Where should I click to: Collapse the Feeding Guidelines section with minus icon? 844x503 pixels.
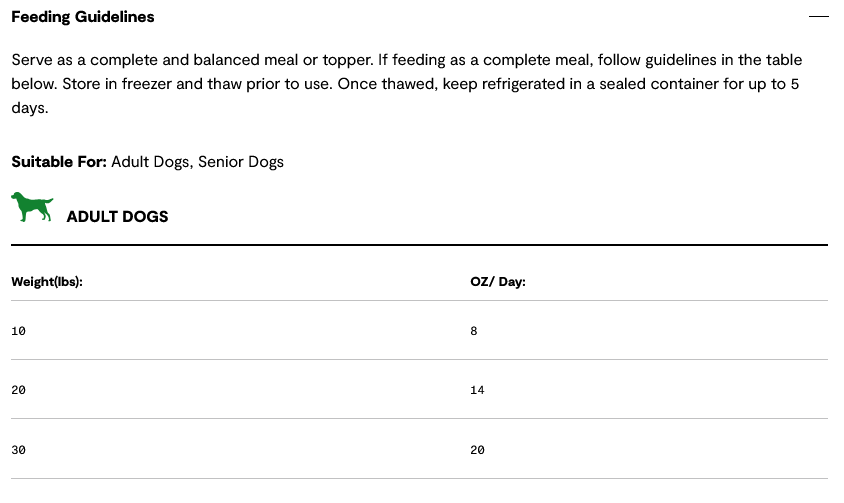818,17
